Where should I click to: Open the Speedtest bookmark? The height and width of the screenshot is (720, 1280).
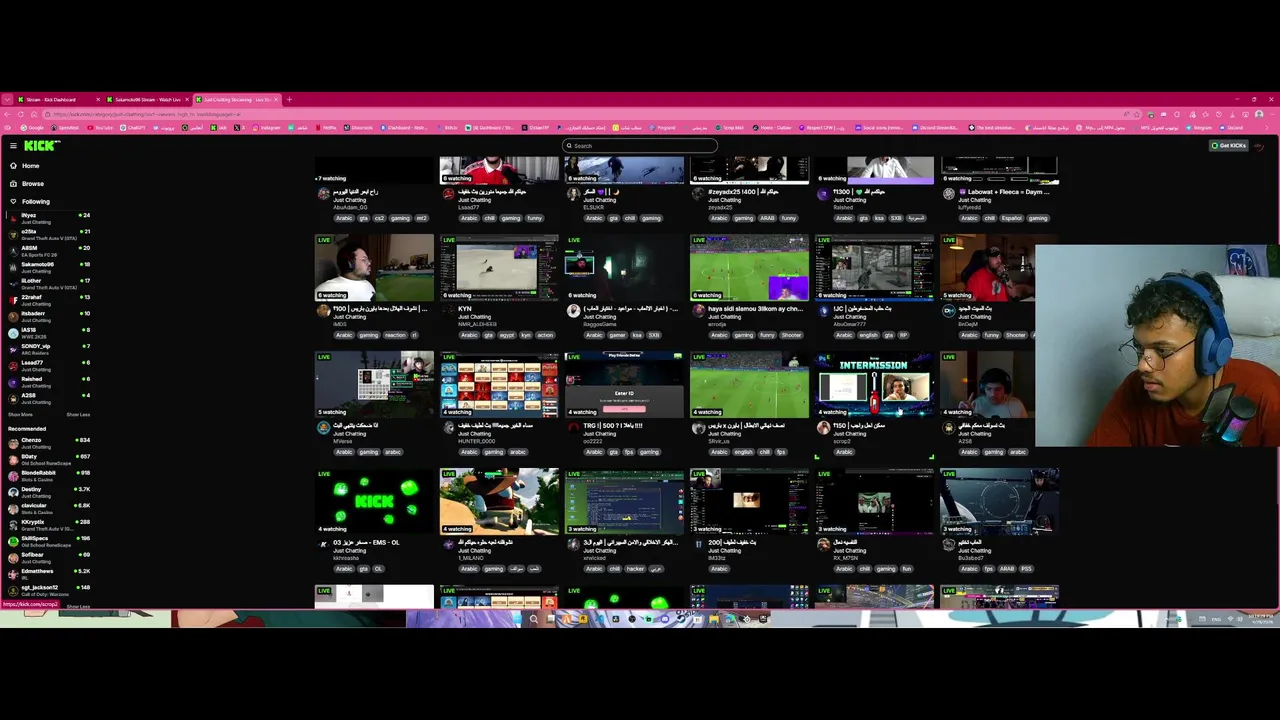(66, 128)
